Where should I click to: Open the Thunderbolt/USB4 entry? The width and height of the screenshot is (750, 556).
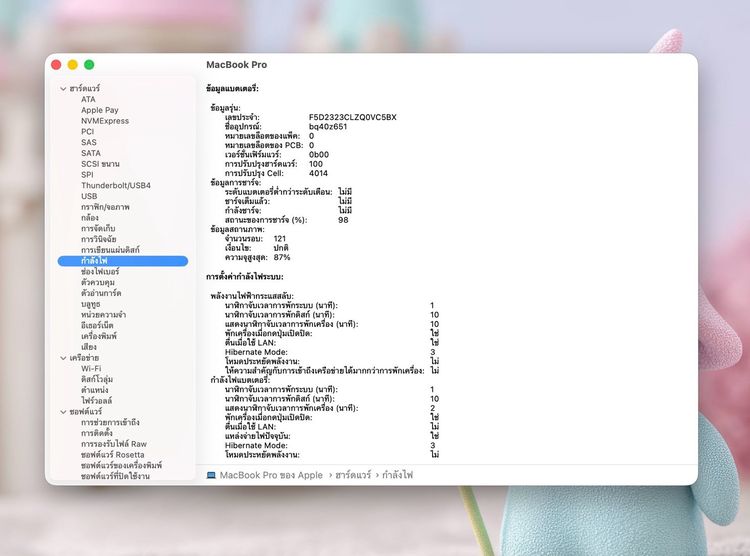[x=116, y=185]
